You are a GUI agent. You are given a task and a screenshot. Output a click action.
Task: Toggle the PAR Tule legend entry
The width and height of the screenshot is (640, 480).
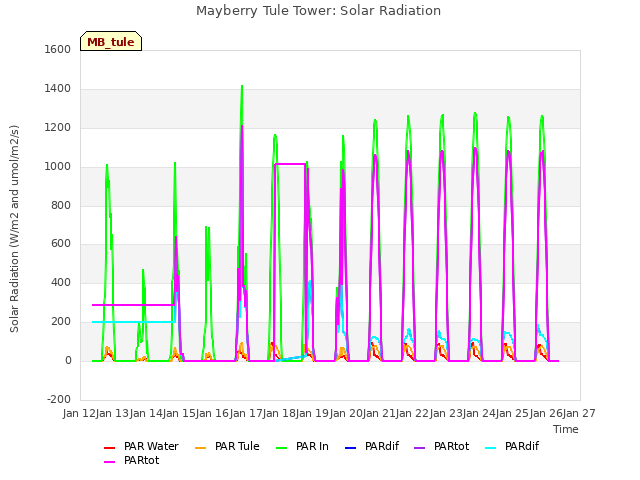tap(227, 447)
